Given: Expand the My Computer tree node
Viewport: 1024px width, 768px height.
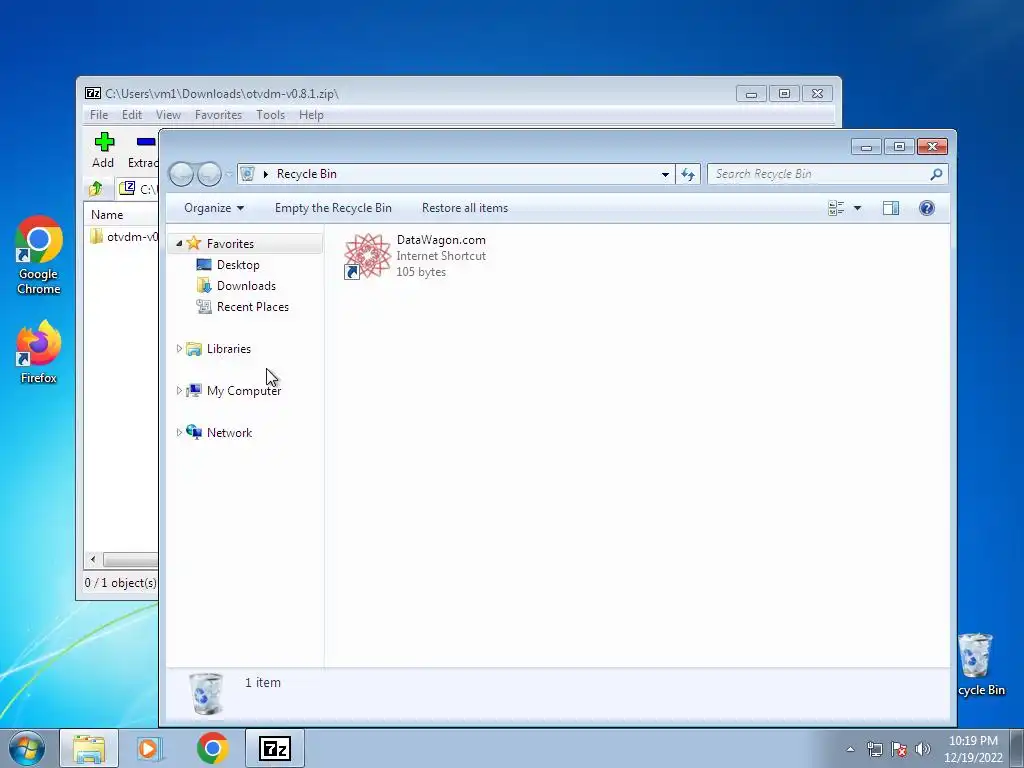Looking at the screenshot, I should (x=179, y=391).
